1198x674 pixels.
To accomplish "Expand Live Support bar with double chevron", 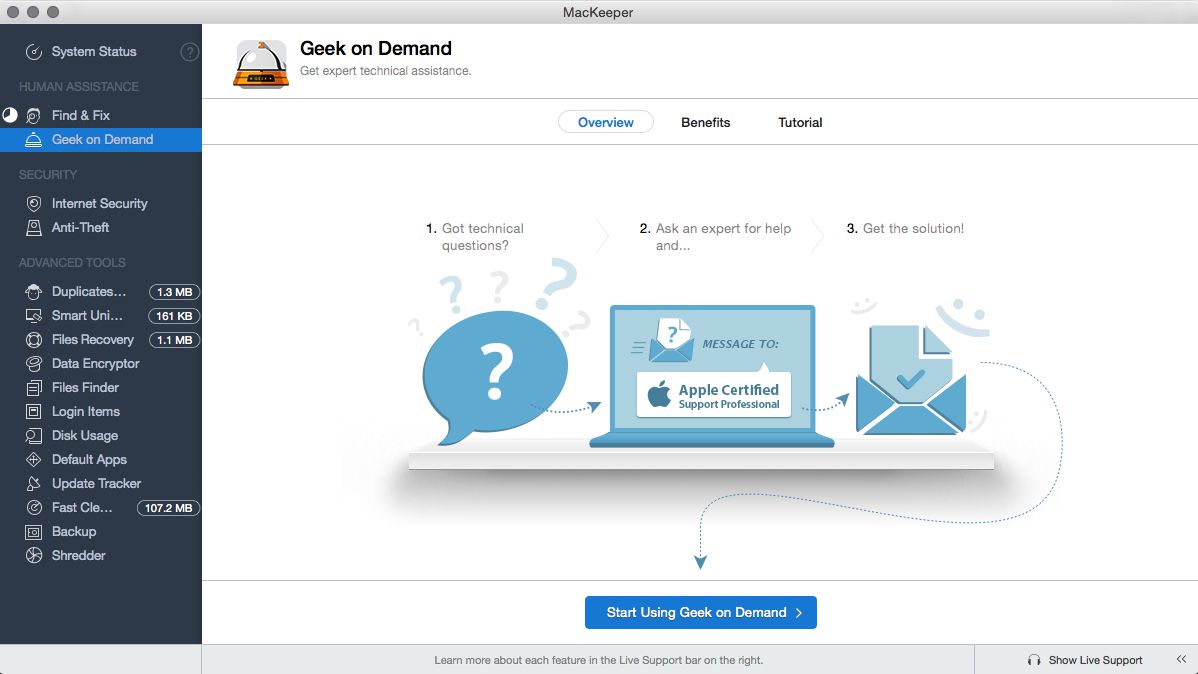I will click(1181, 659).
